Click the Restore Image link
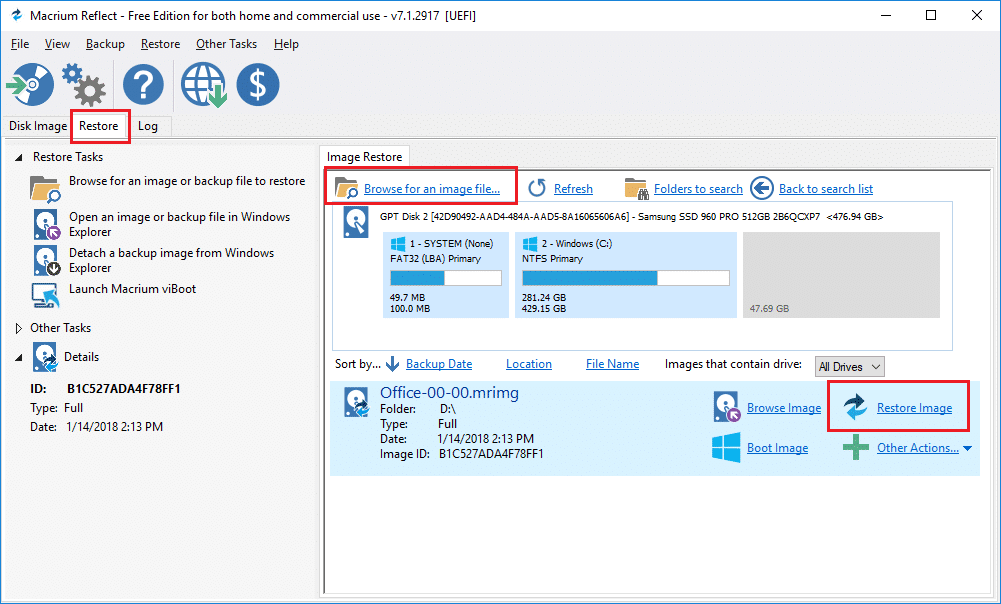Viewport: 1001px width, 604px height. [x=914, y=408]
